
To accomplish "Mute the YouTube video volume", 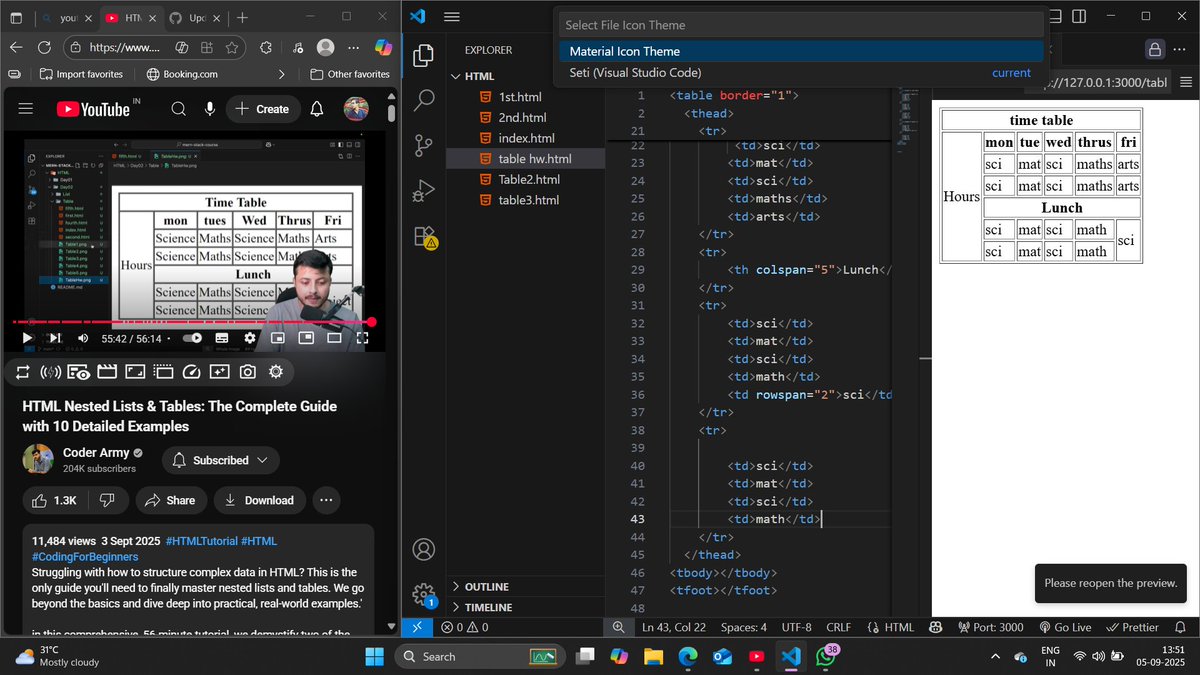I will click(83, 338).
